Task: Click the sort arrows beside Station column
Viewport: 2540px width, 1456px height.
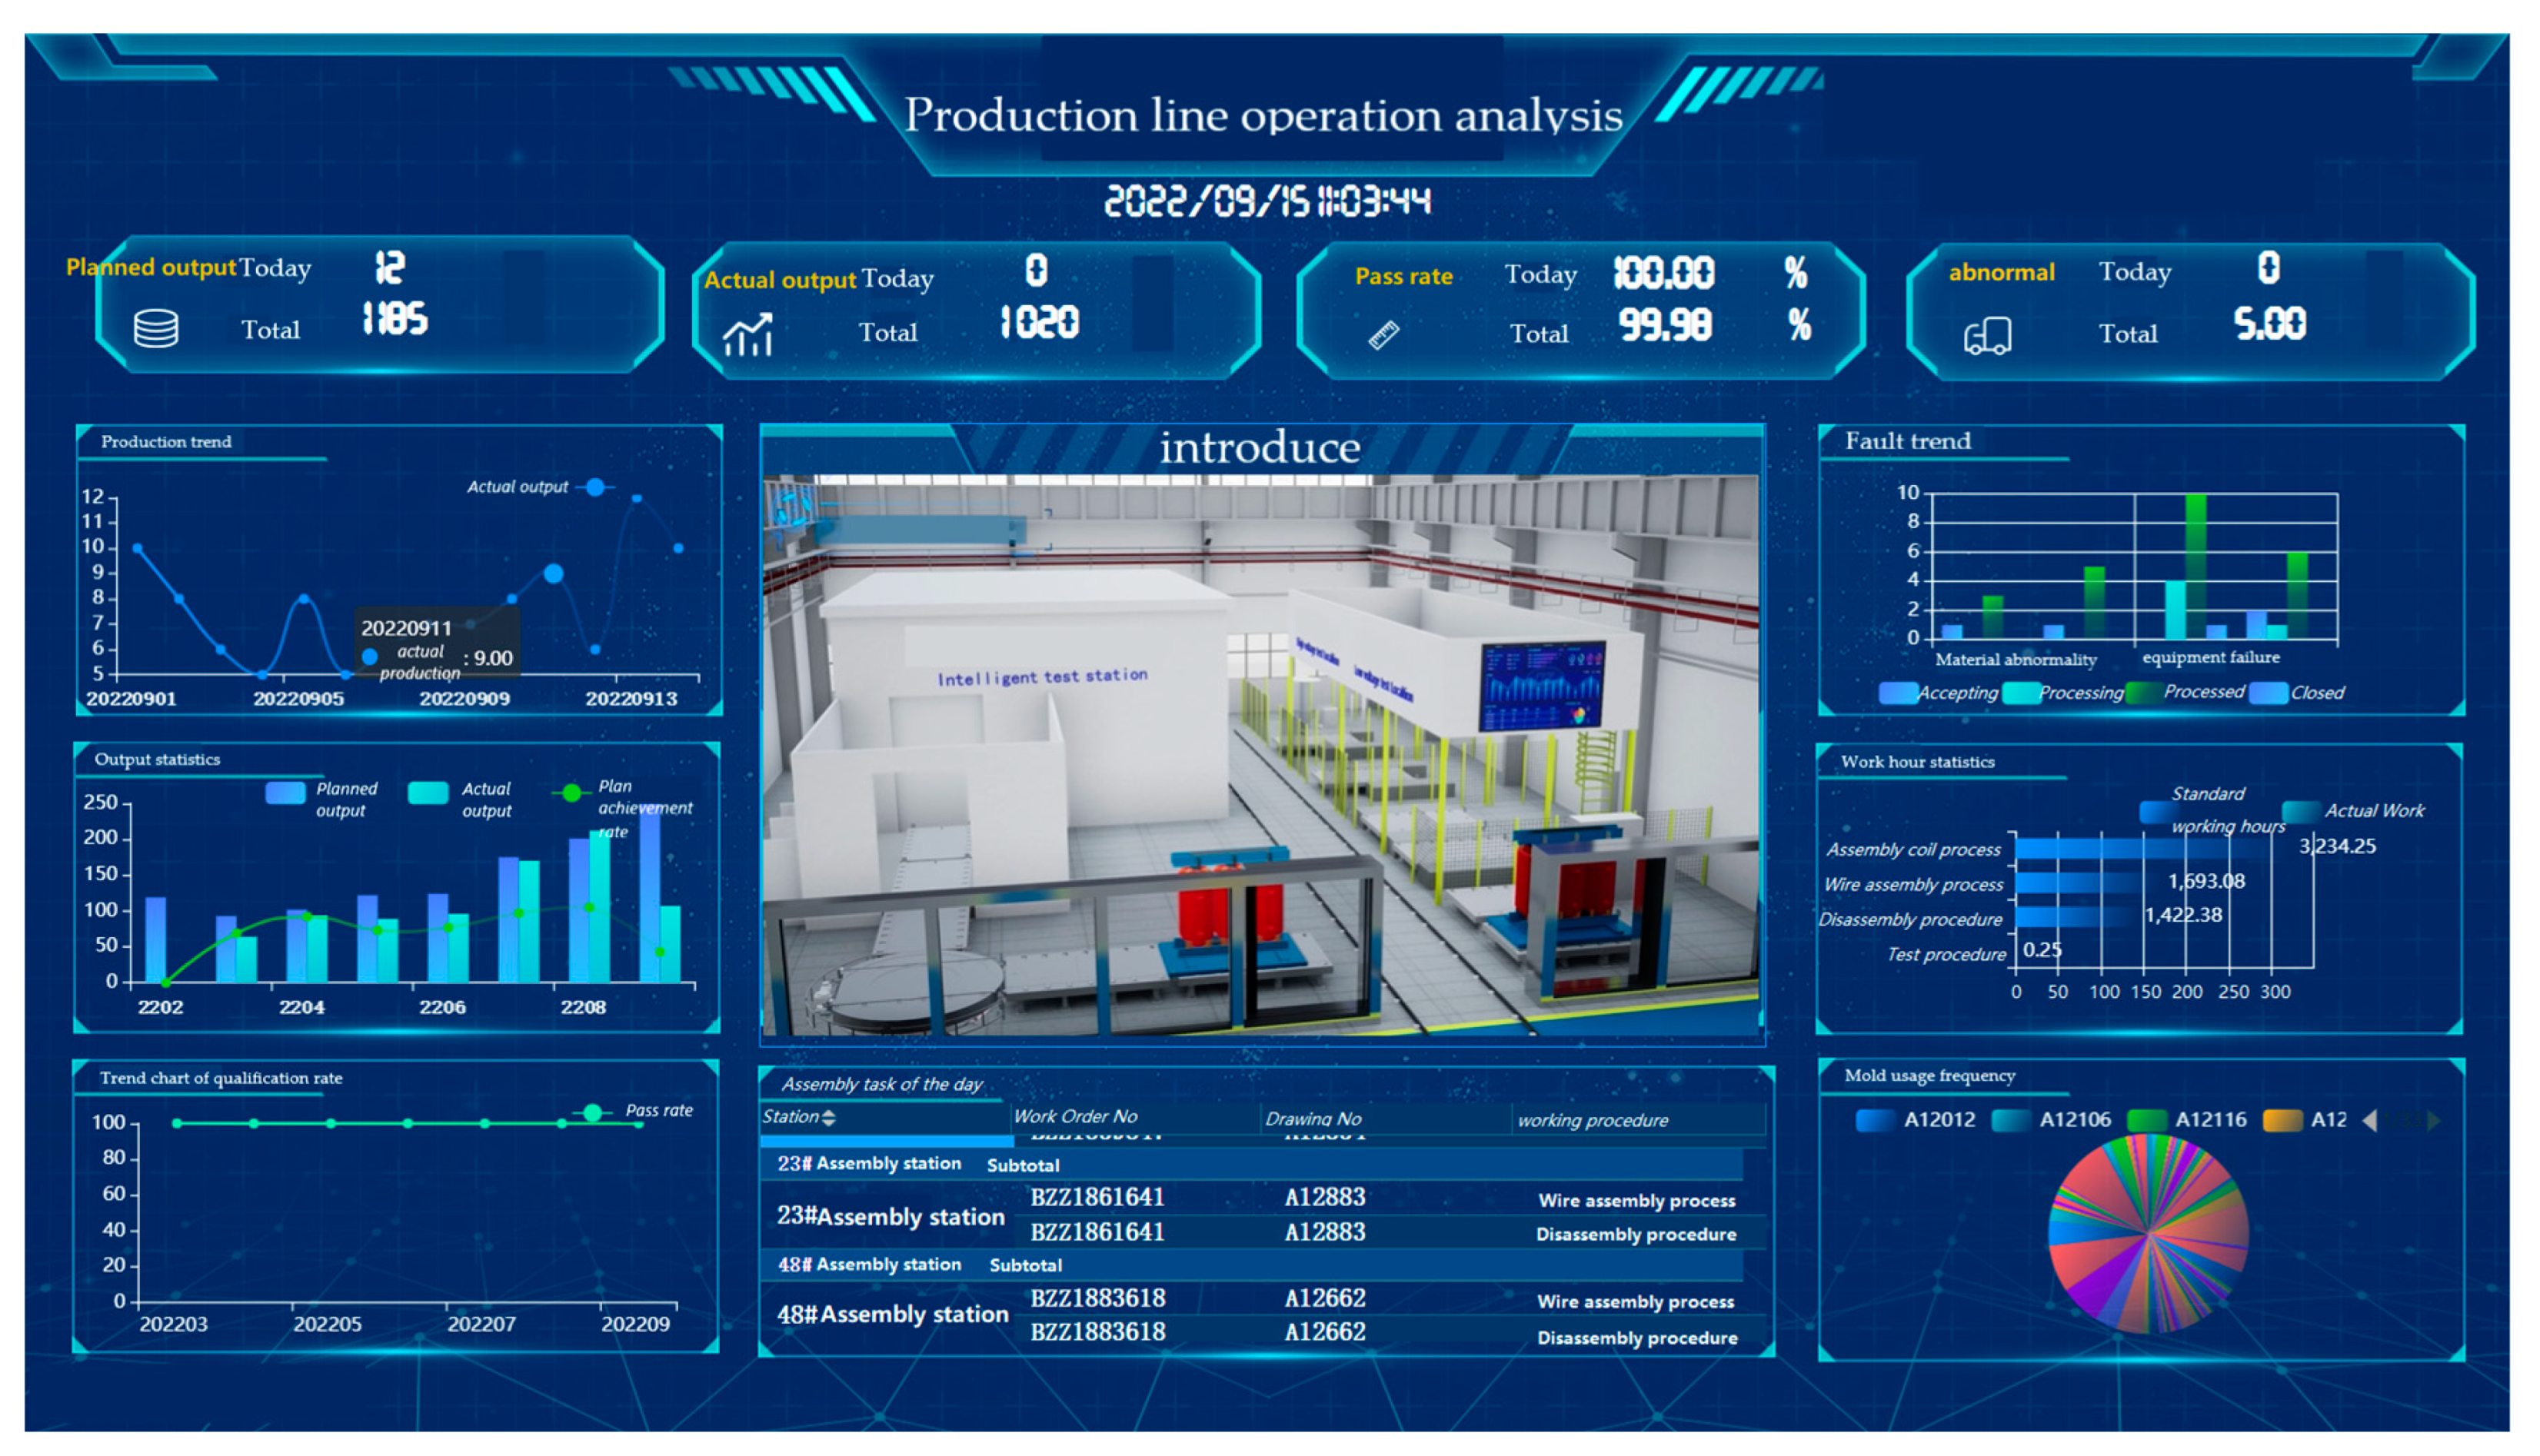Action: tap(829, 1117)
